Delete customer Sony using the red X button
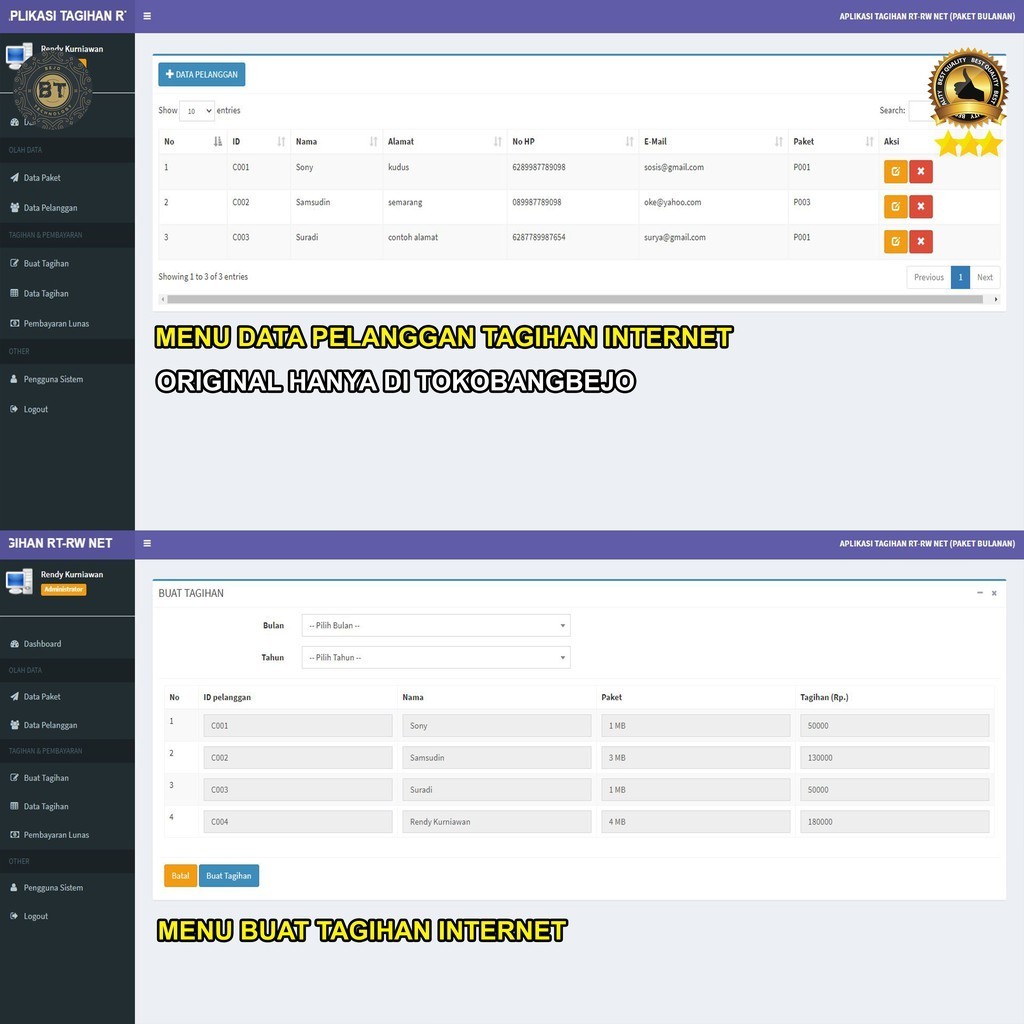Screen dimensions: 1024x1024 (x=921, y=172)
